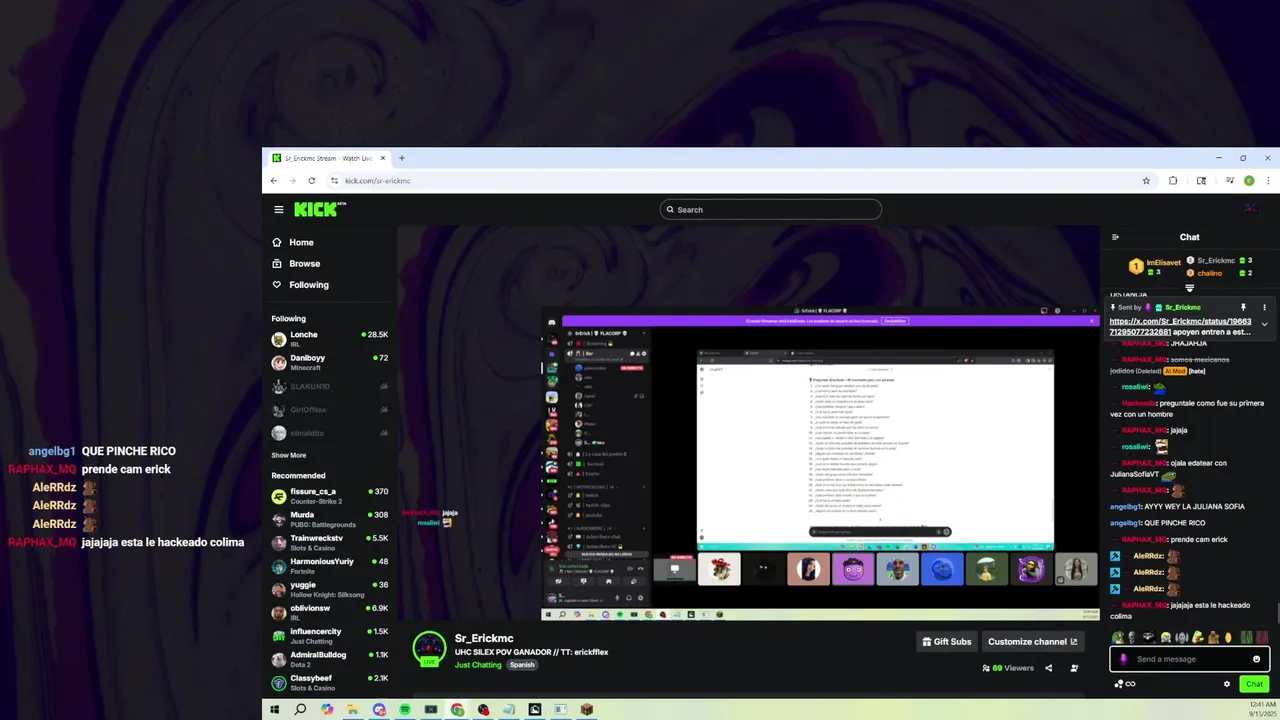This screenshot has width=1280, height=720.
Task: Open the Chrome profile avatar
Action: [1249, 181]
